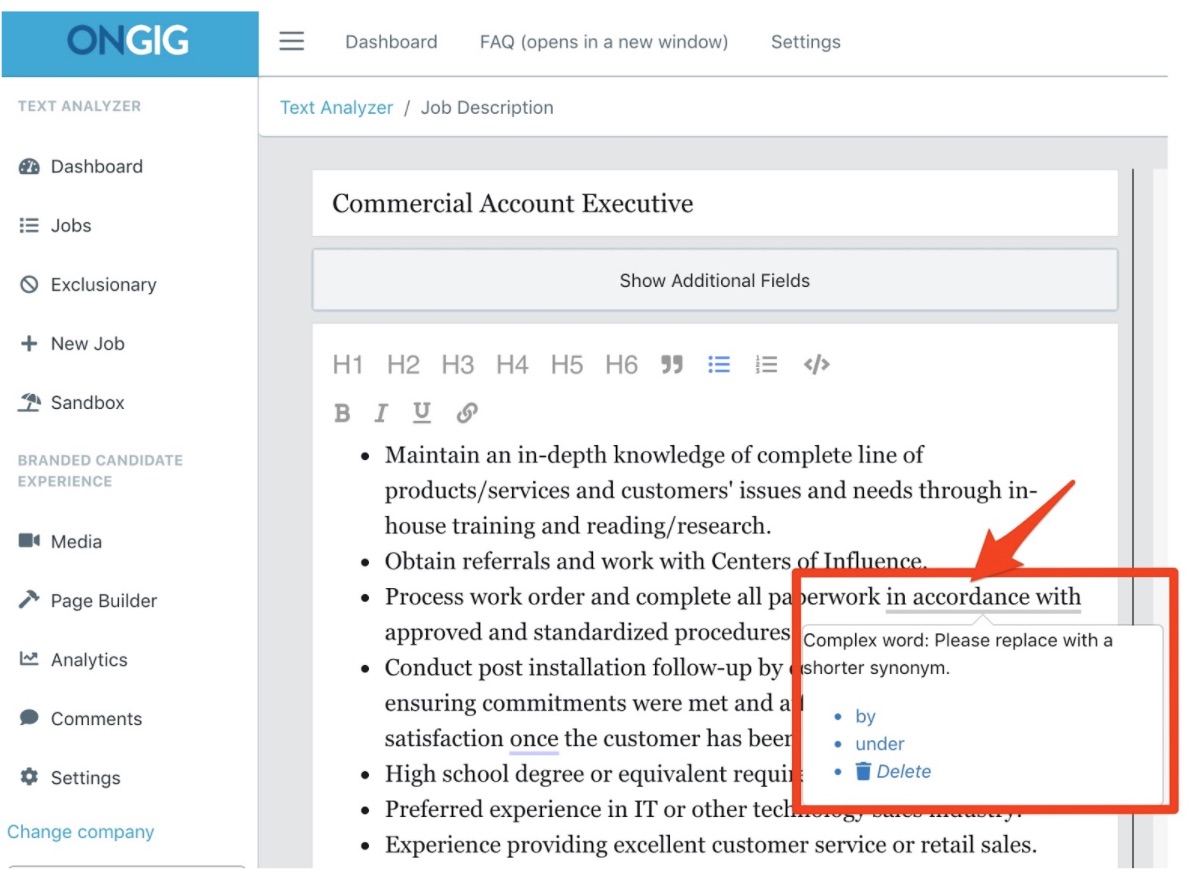Viewport: 1198px width, 870px height.
Task: Create a numbered list
Action: 766,364
